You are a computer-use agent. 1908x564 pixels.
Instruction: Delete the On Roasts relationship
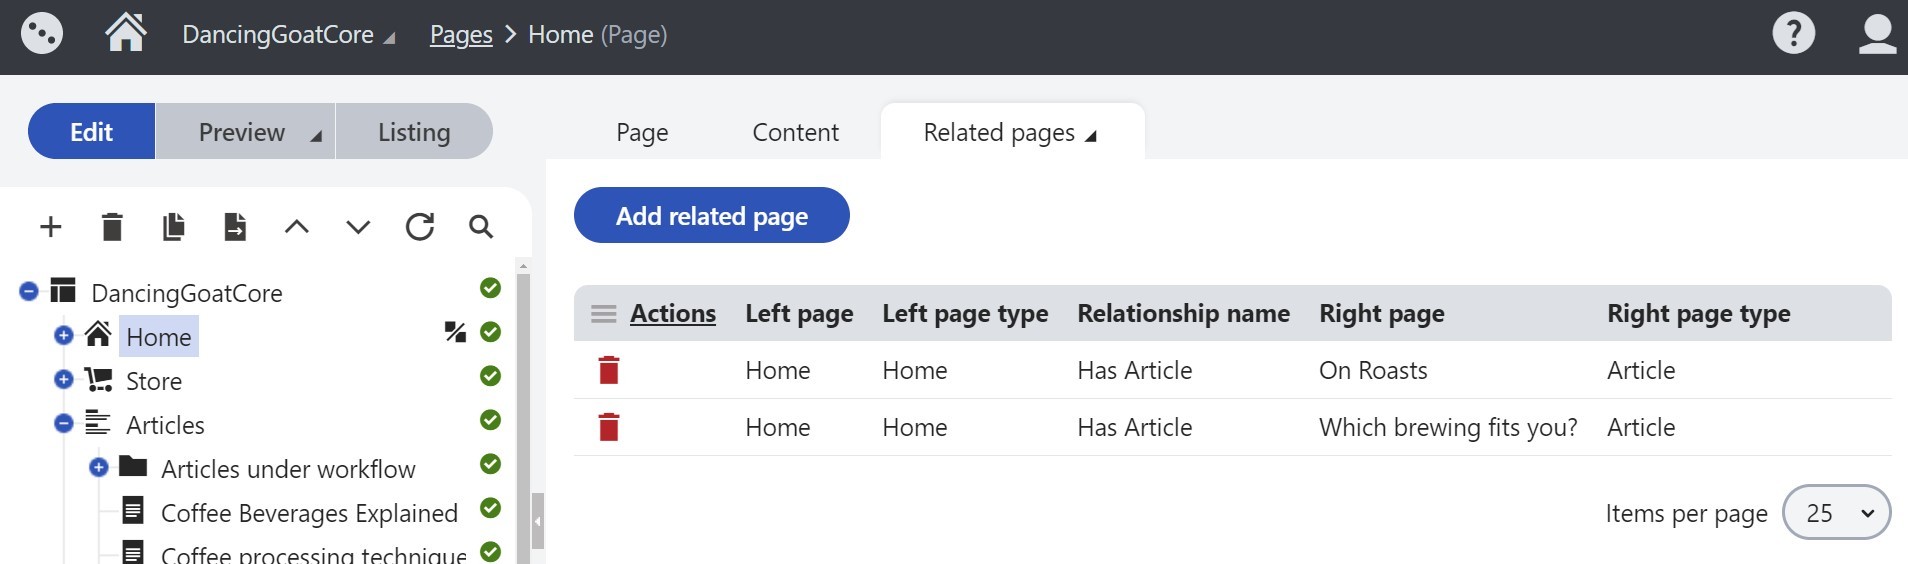(x=609, y=370)
